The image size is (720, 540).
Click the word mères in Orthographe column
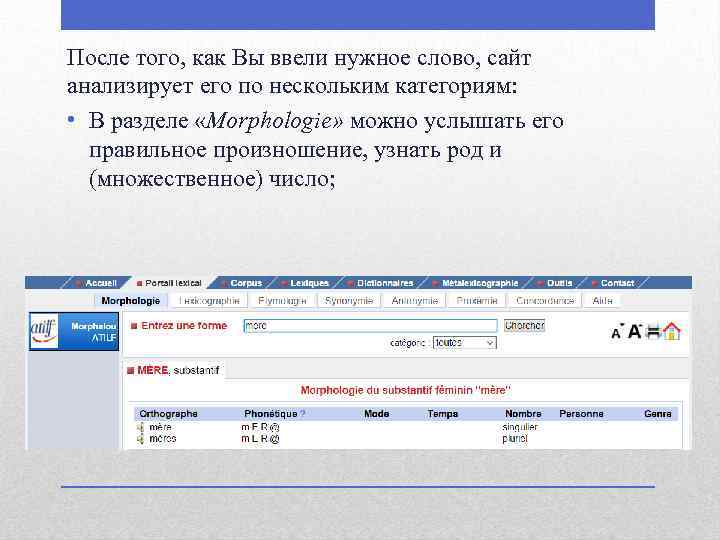coord(163,439)
